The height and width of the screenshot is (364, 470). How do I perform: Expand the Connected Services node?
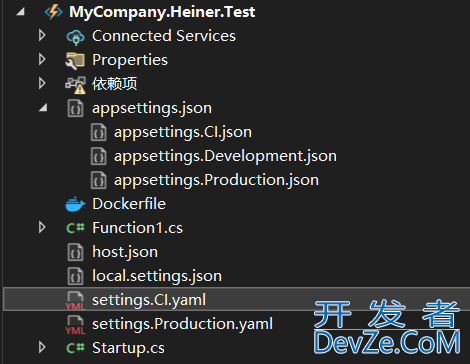pos(42,35)
